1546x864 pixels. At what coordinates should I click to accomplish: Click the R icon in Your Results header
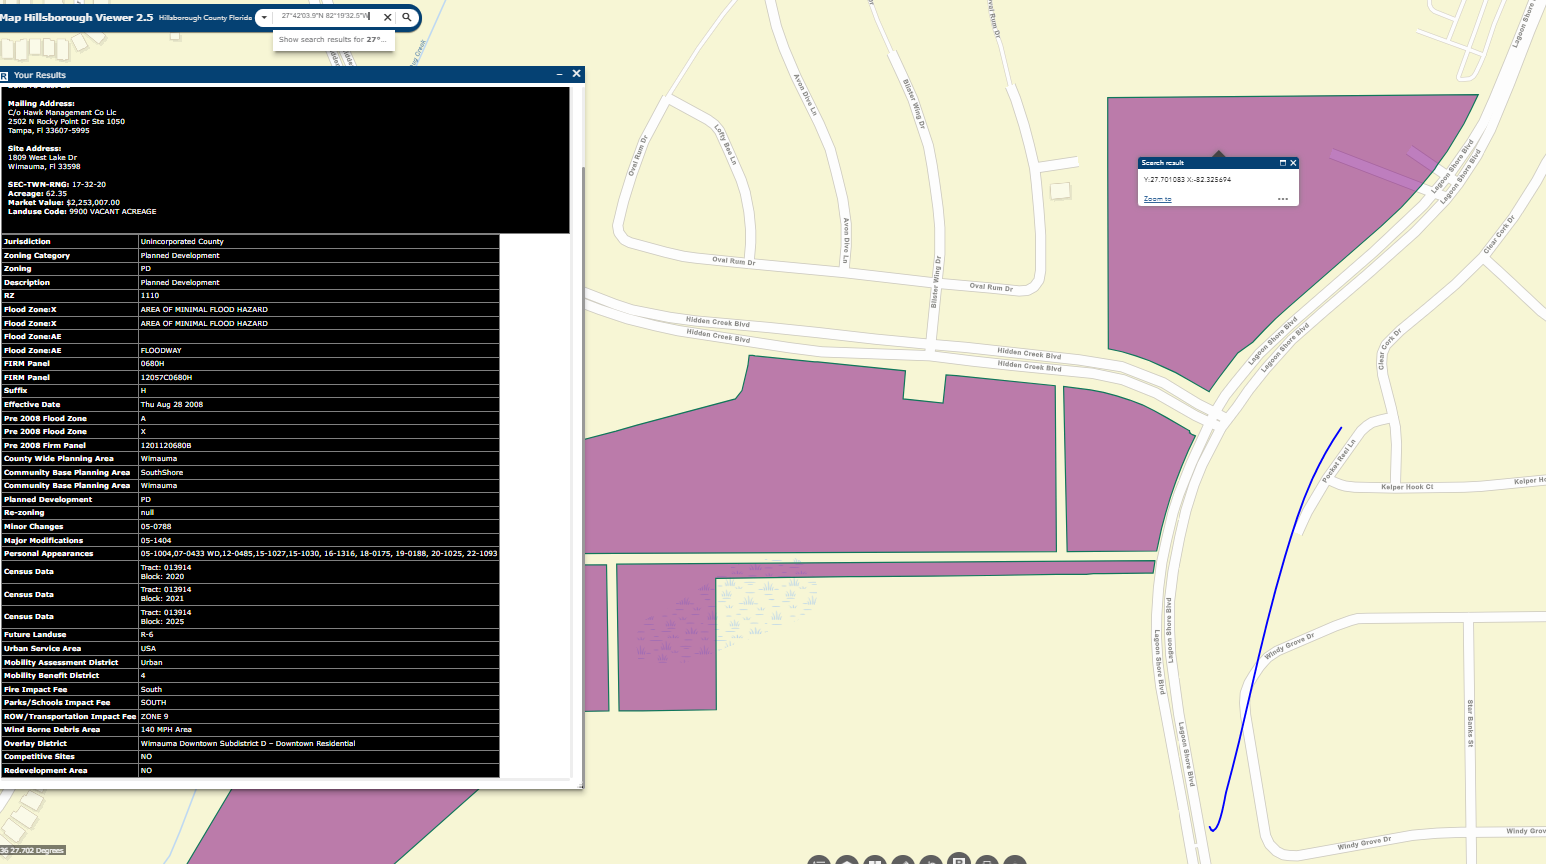(x=5, y=75)
